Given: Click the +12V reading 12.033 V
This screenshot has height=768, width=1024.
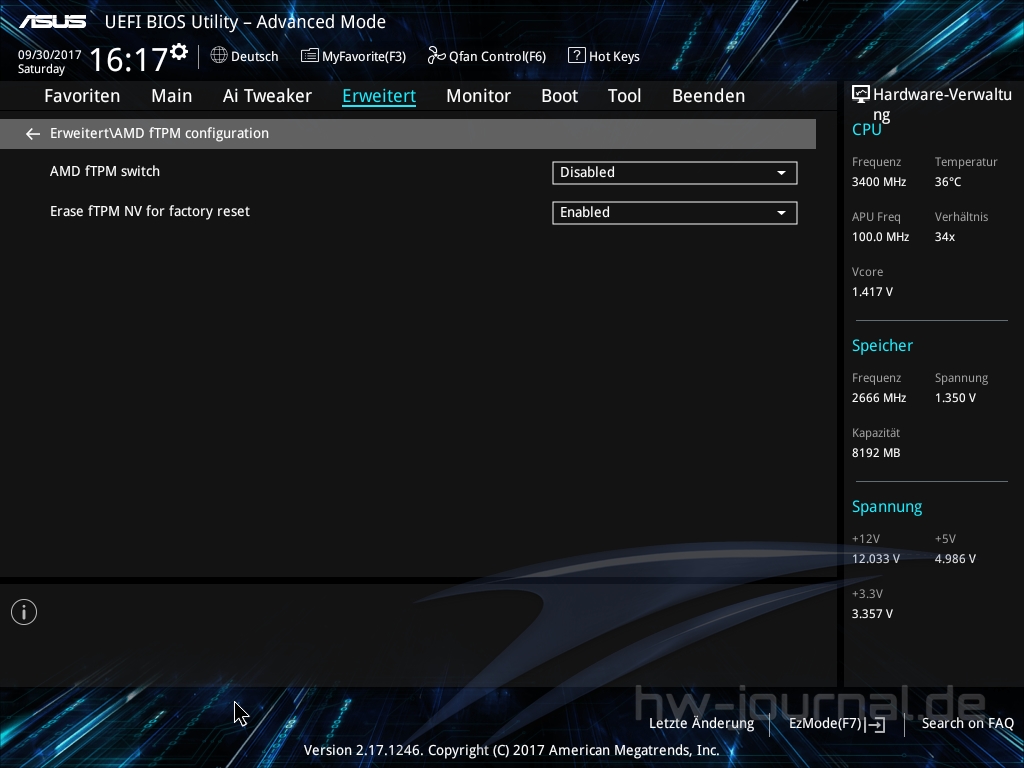Looking at the screenshot, I should (876, 559).
